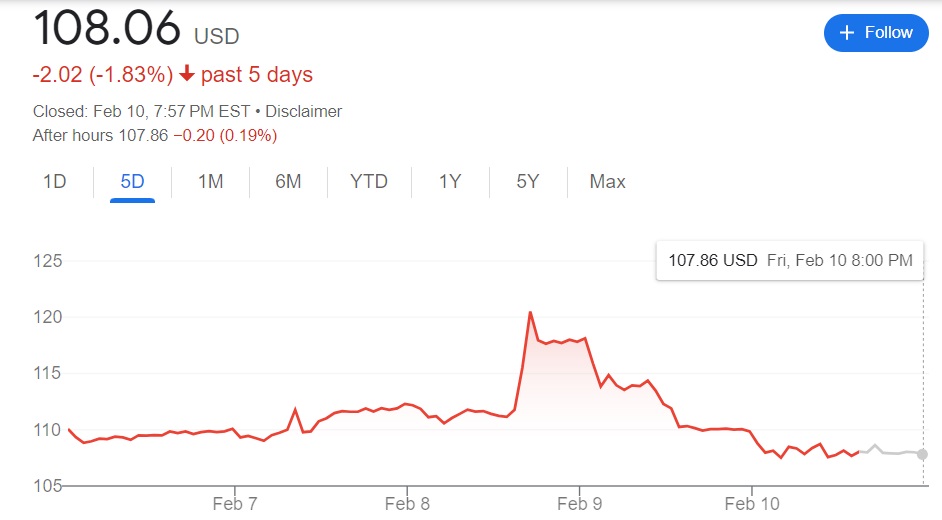Click the Feb 9 date label on the axis
Viewport: 942px width, 520px height.
point(579,503)
